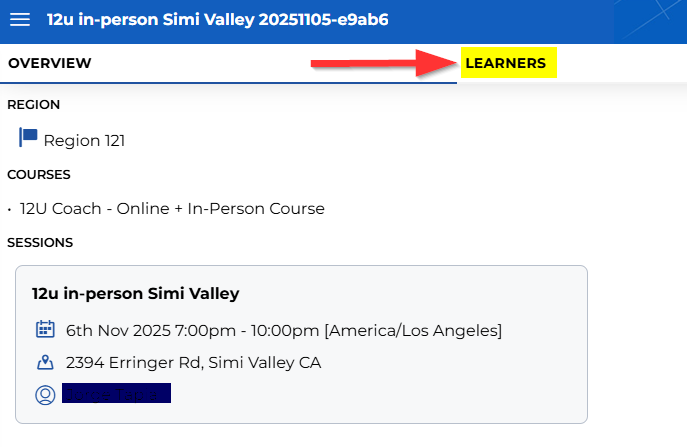Viewport: 687px width, 447px height.
Task: Click the bullet before the 12U Coach course
Action: point(9,210)
